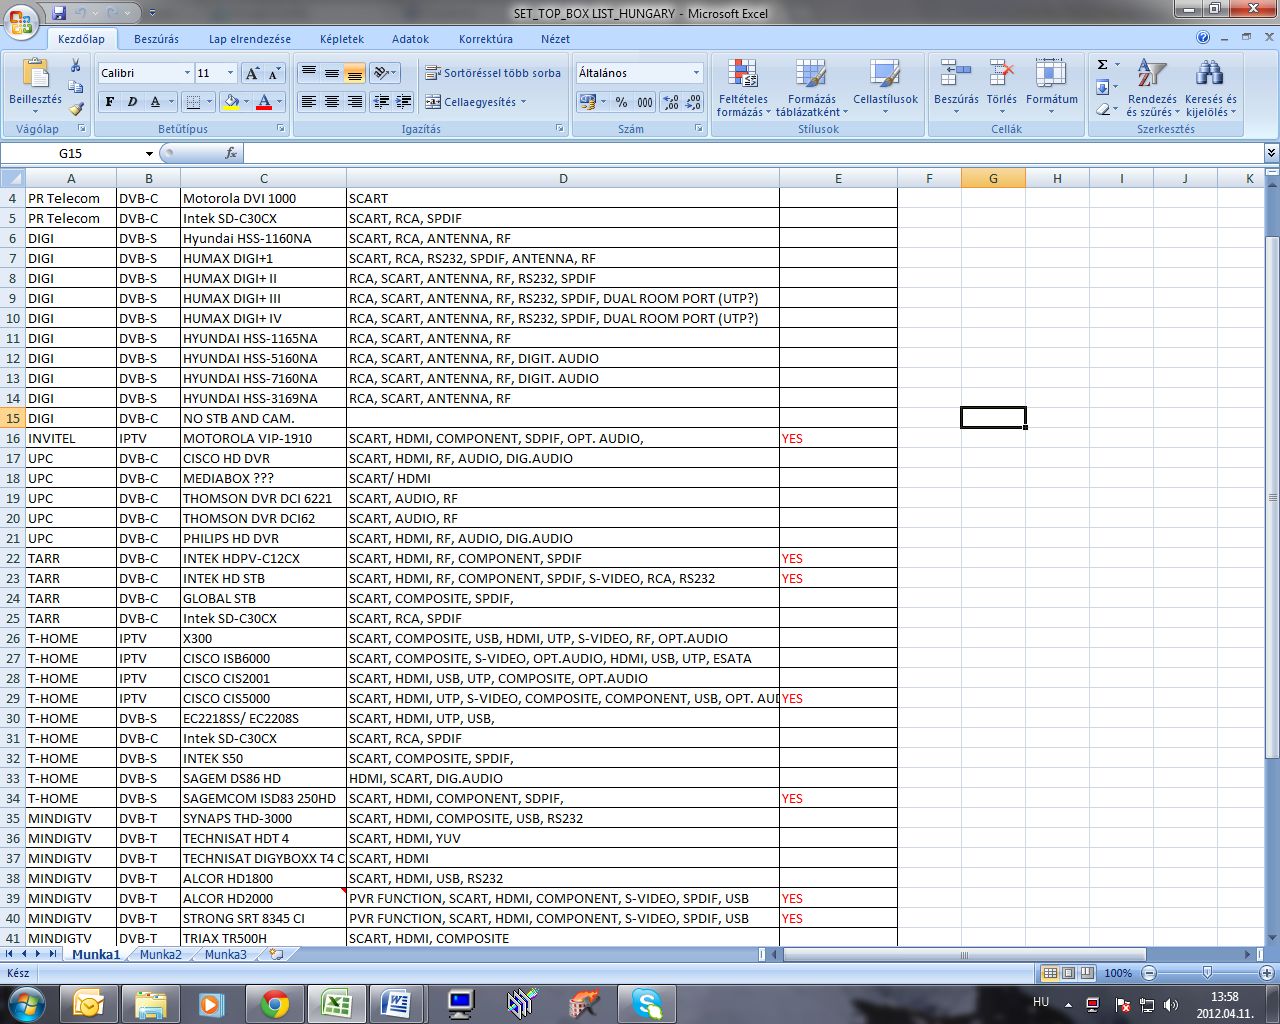Toggle italic formatting (D)
Image resolution: width=1280 pixels, height=1024 pixels.
click(x=132, y=102)
